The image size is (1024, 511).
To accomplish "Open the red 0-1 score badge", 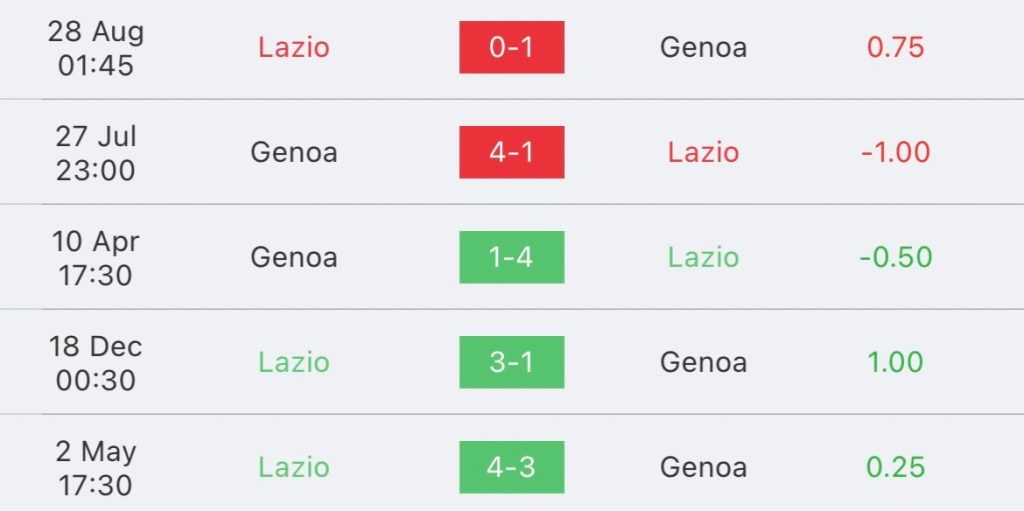I will pyautogui.click(x=511, y=47).
